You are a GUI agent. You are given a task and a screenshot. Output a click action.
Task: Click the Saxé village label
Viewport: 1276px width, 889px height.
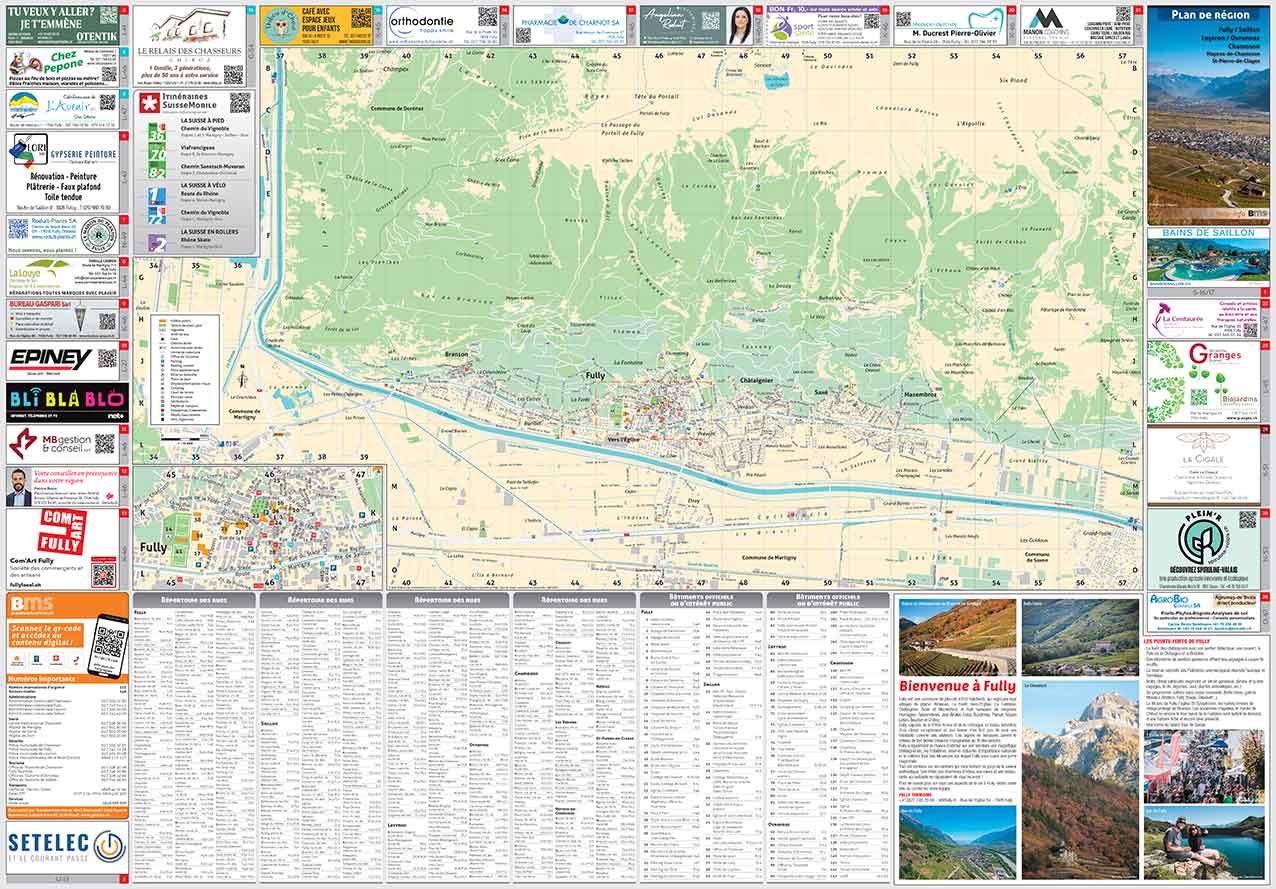[x=821, y=393]
